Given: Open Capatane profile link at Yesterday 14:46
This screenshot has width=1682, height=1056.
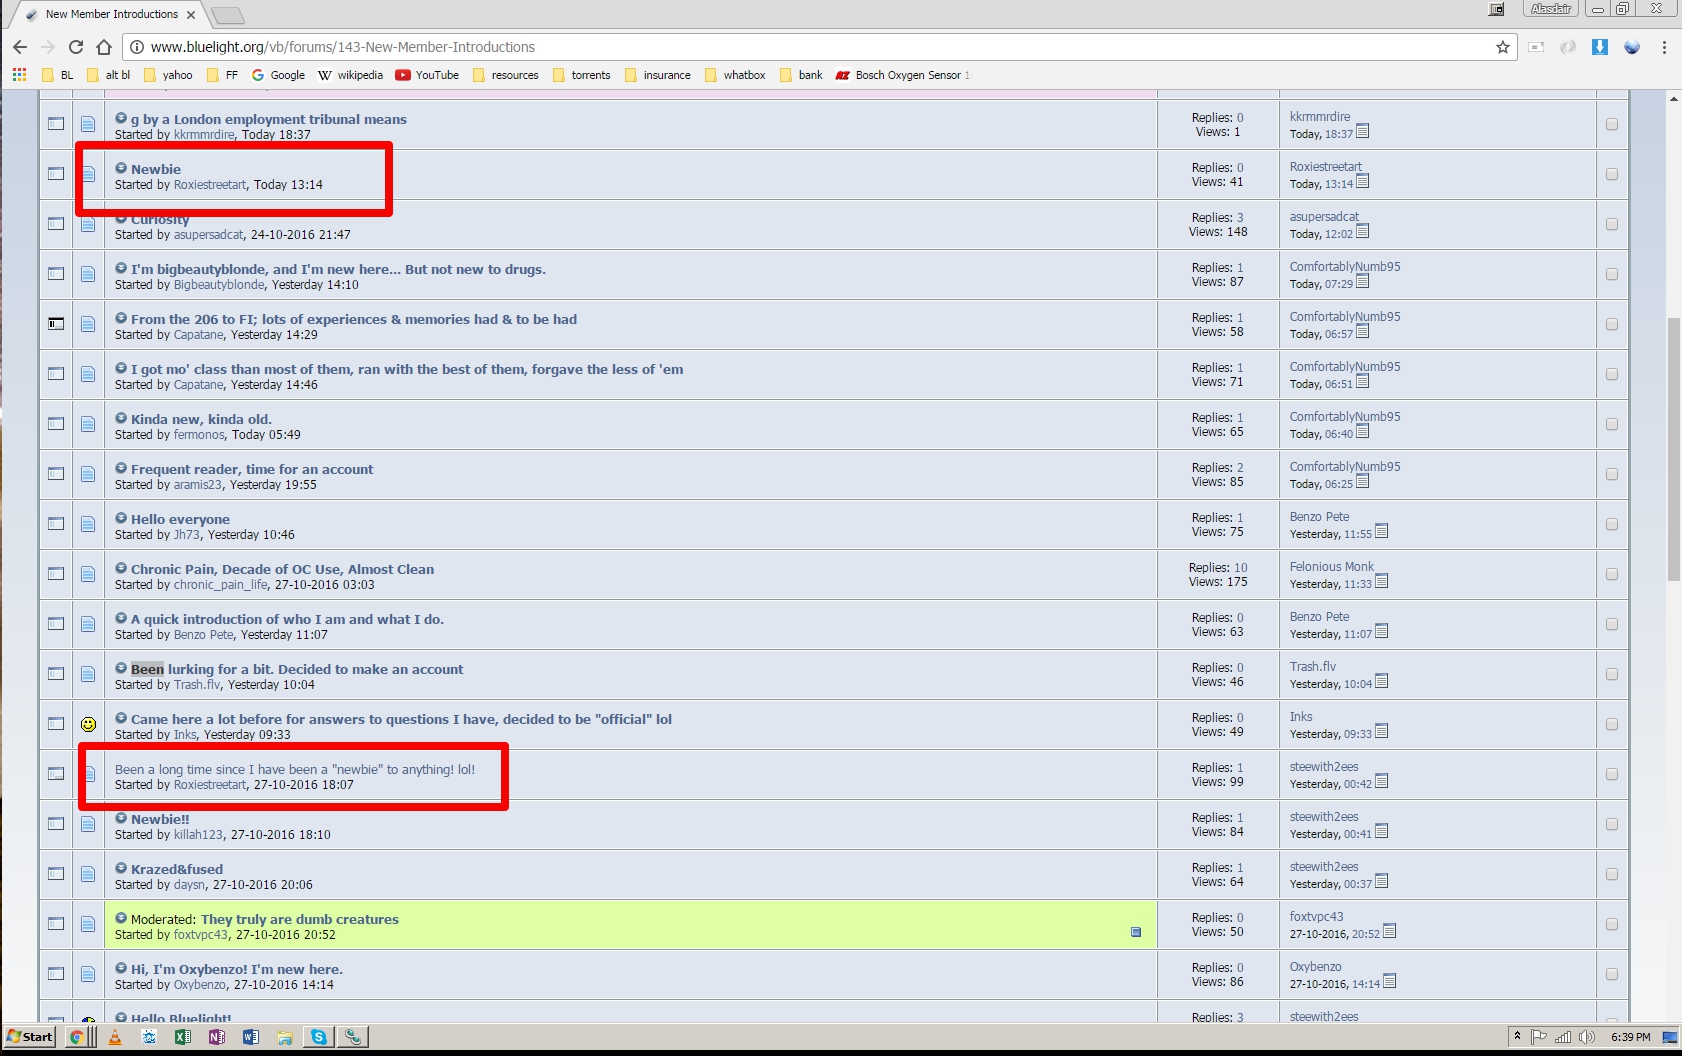Looking at the screenshot, I should pos(198,385).
